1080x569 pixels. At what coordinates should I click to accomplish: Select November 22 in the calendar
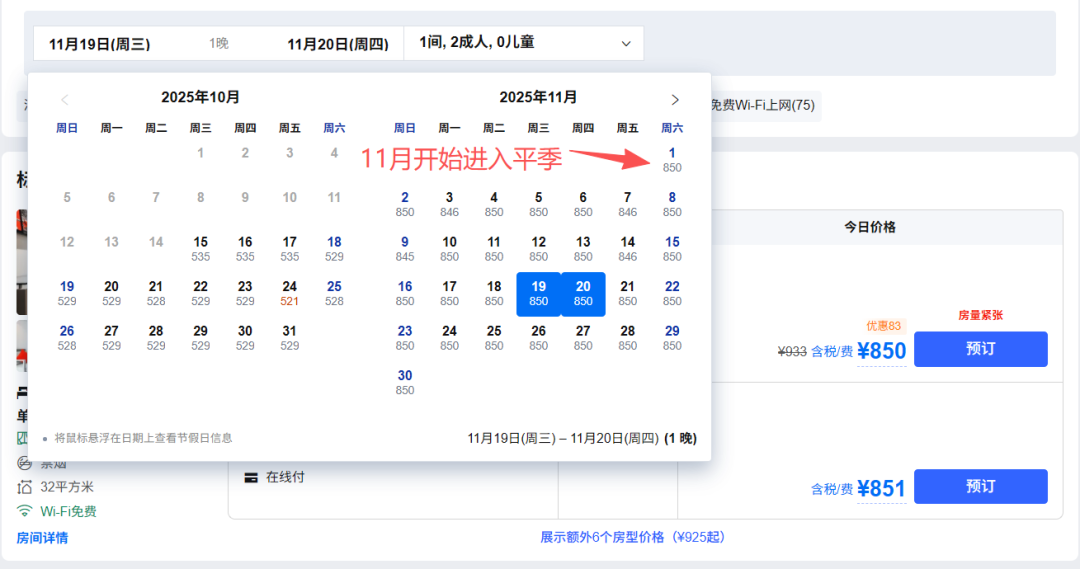pos(672,293)
